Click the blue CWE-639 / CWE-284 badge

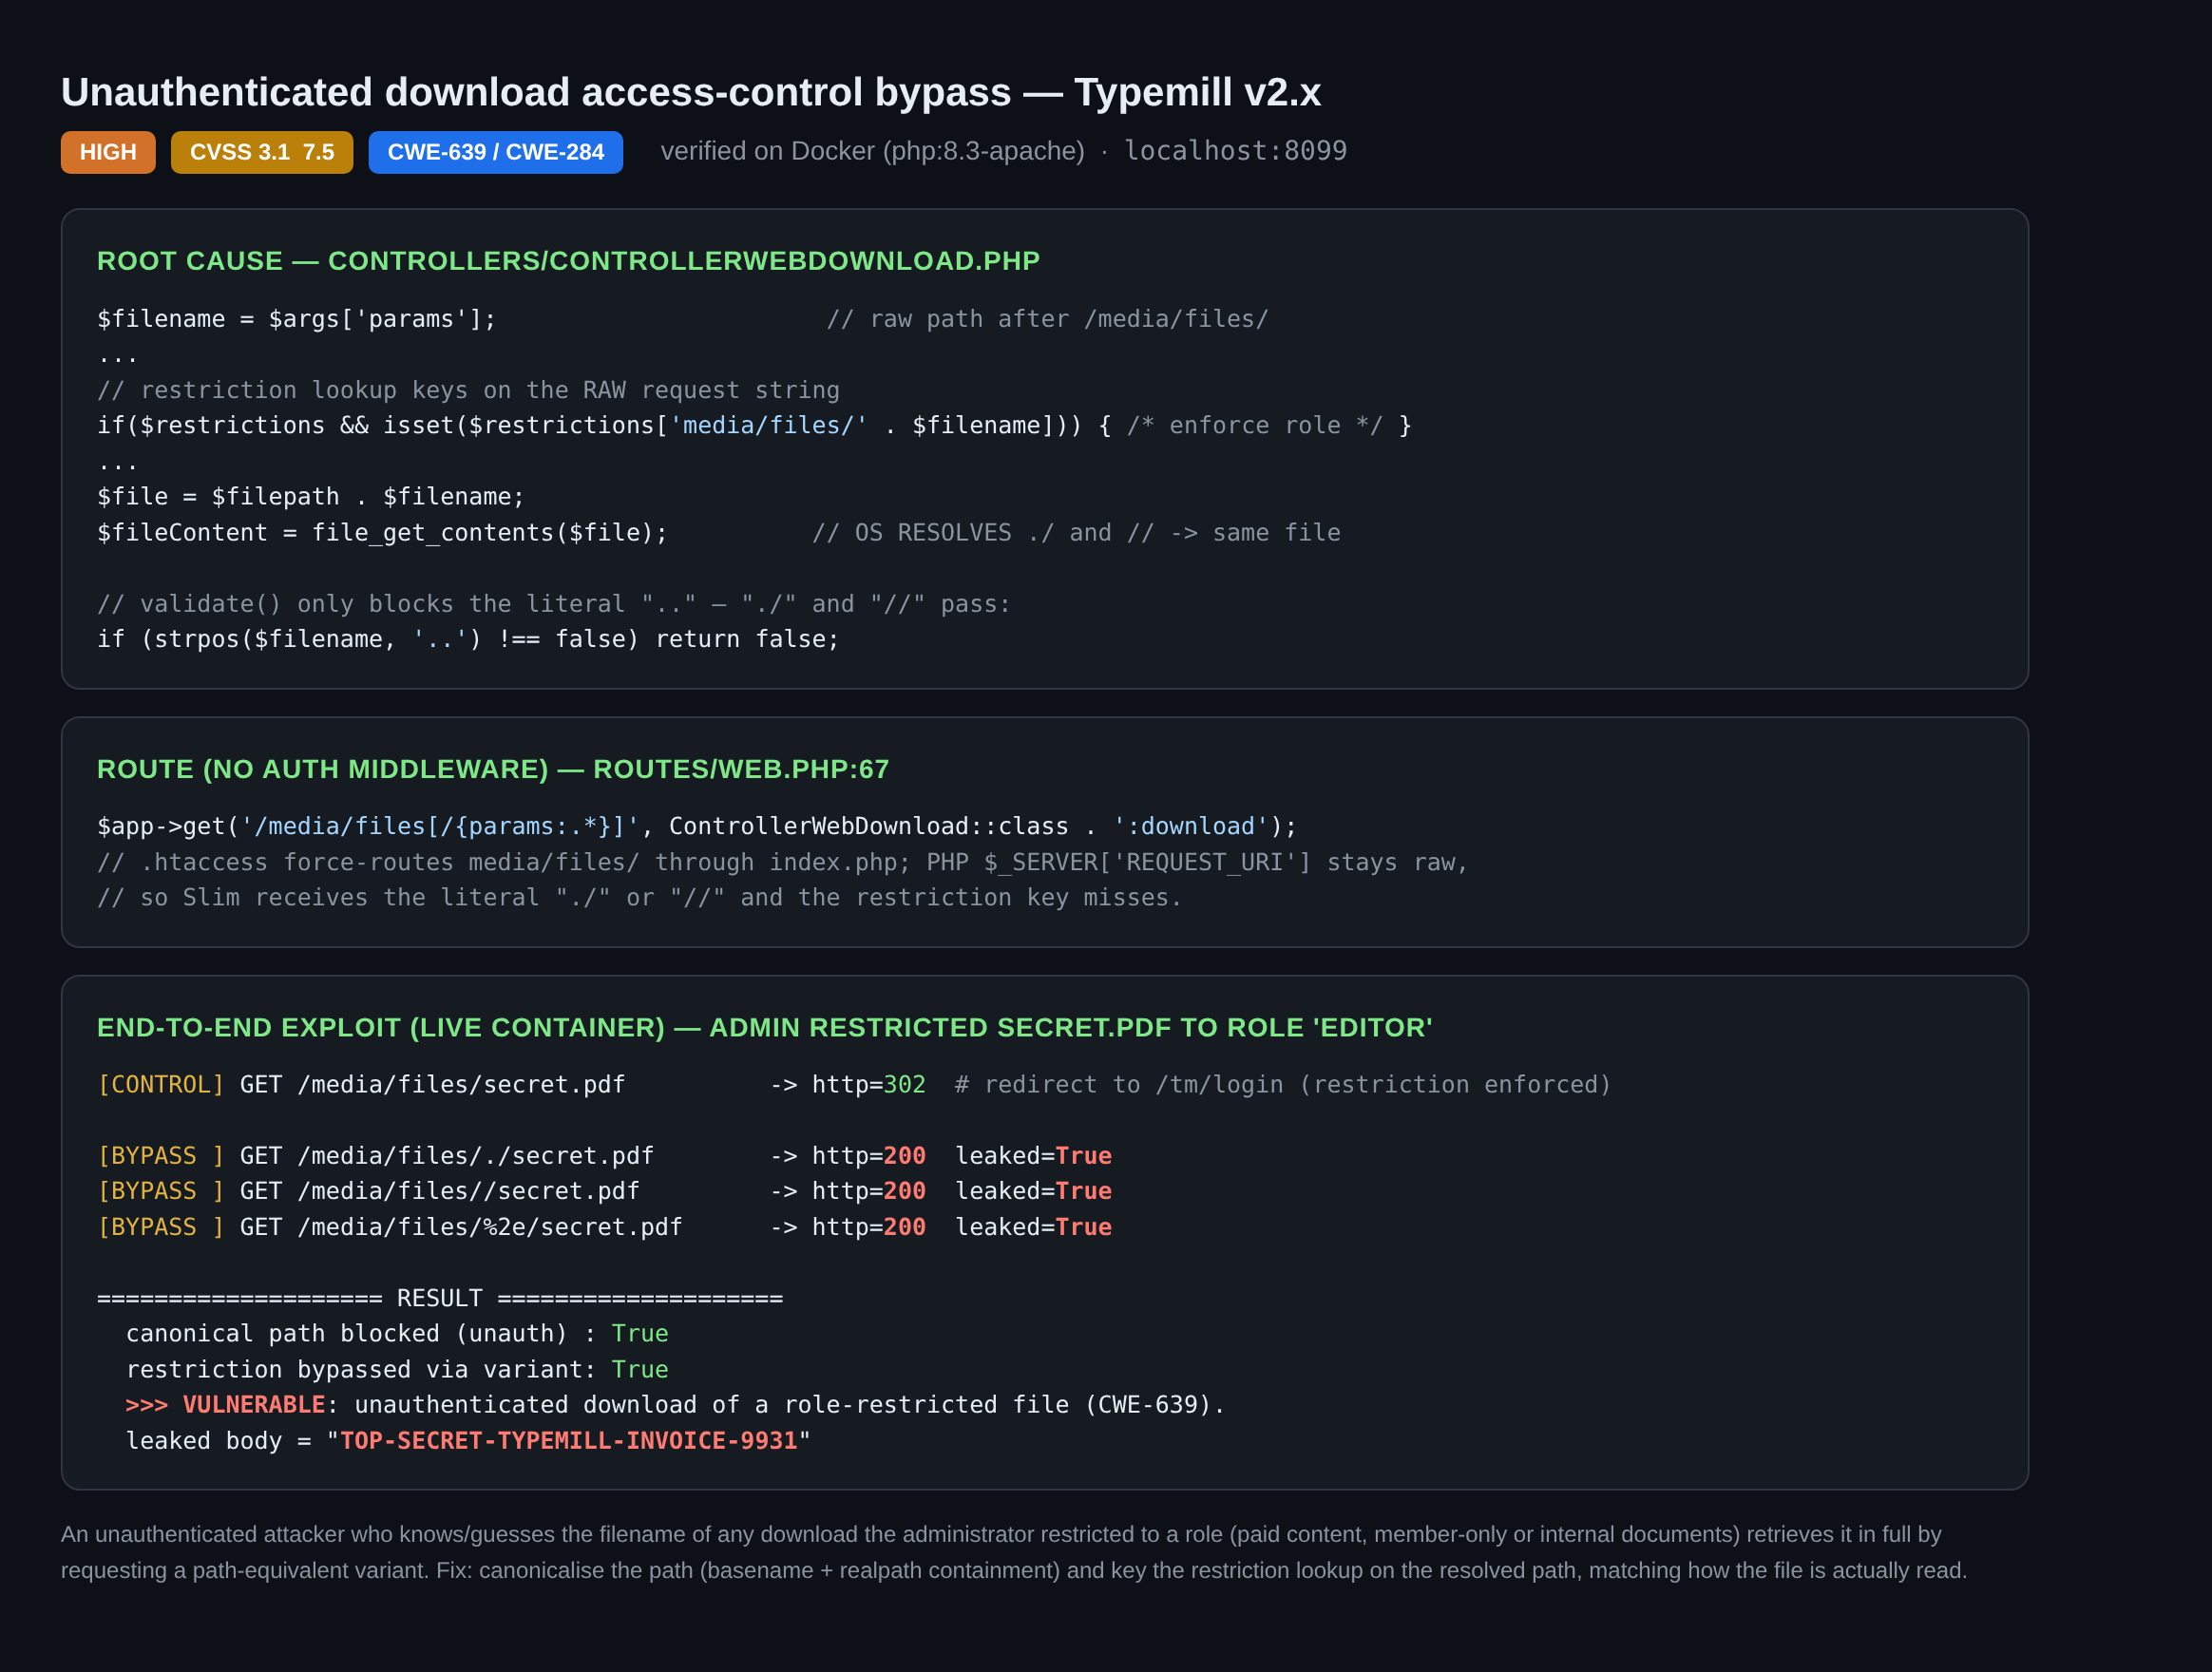click(496, 152)
